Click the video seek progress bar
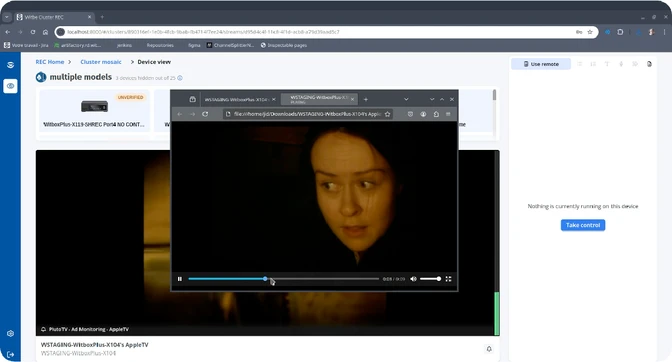 click(283, 279)
